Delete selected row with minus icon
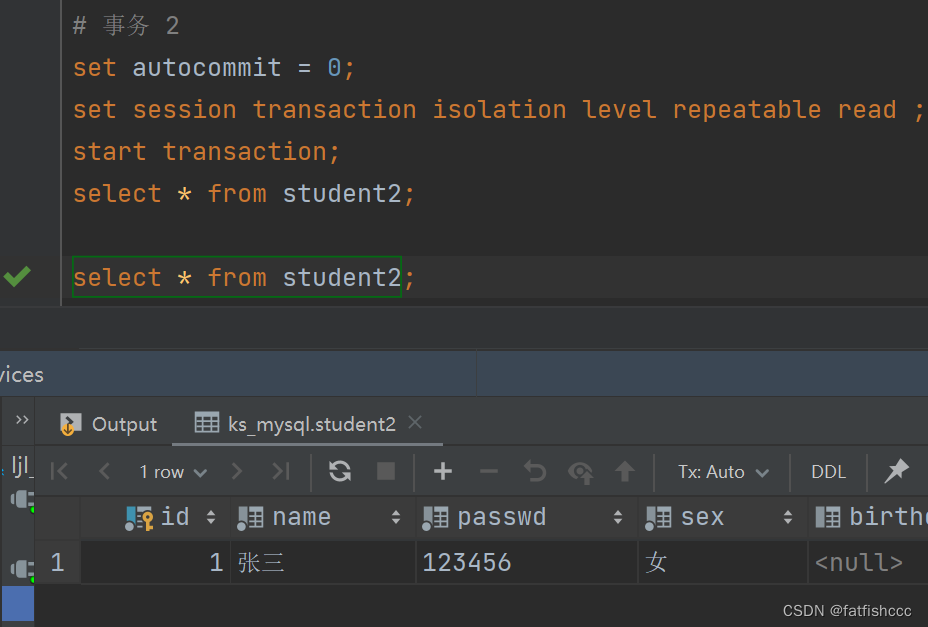Screen dimensions: 928x627 [x=489, y=471]
